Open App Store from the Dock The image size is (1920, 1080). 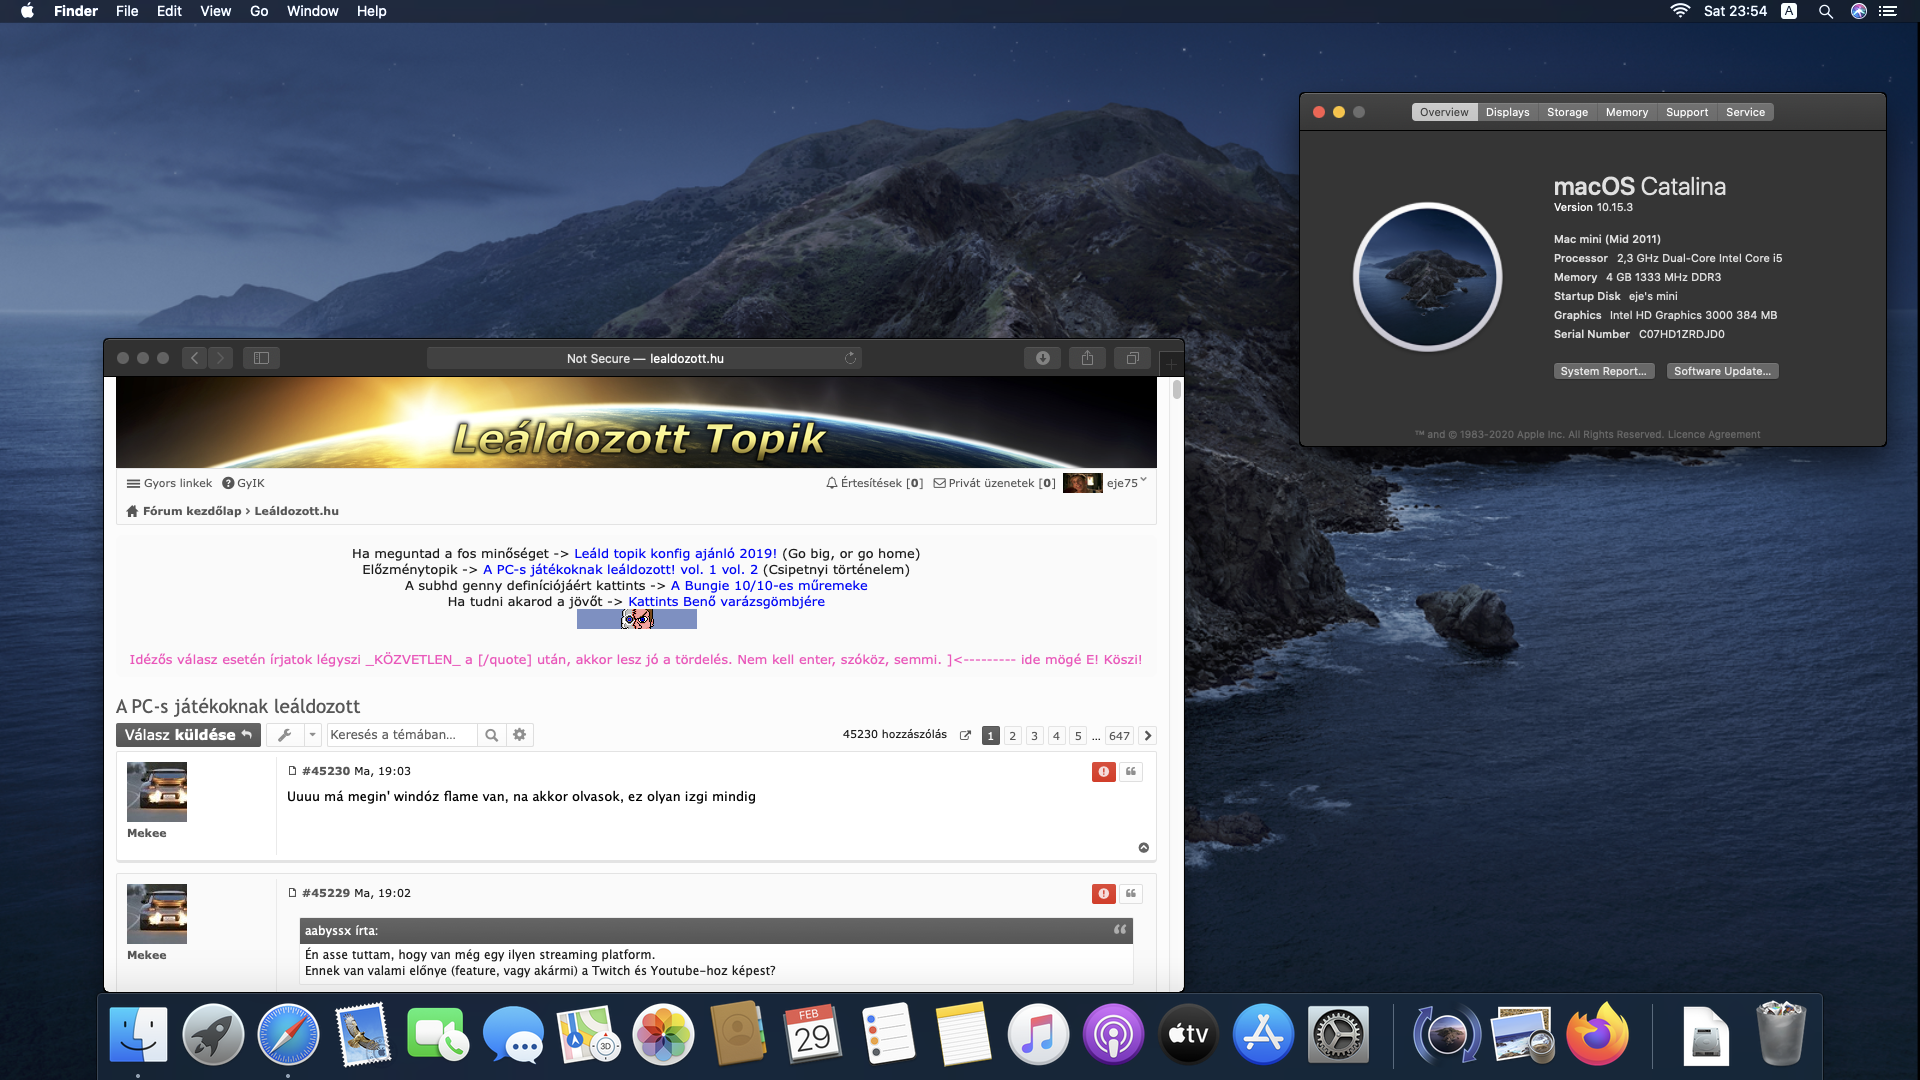tap(1263, 1035)
